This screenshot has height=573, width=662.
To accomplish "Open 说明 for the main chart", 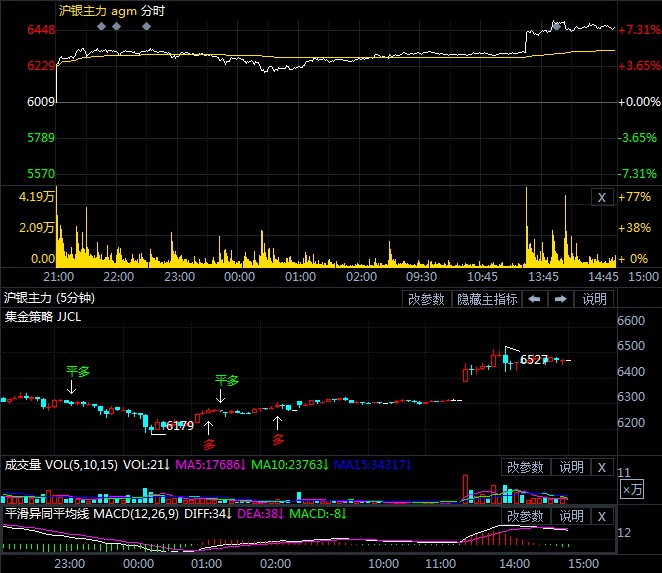I will (594, 299).
